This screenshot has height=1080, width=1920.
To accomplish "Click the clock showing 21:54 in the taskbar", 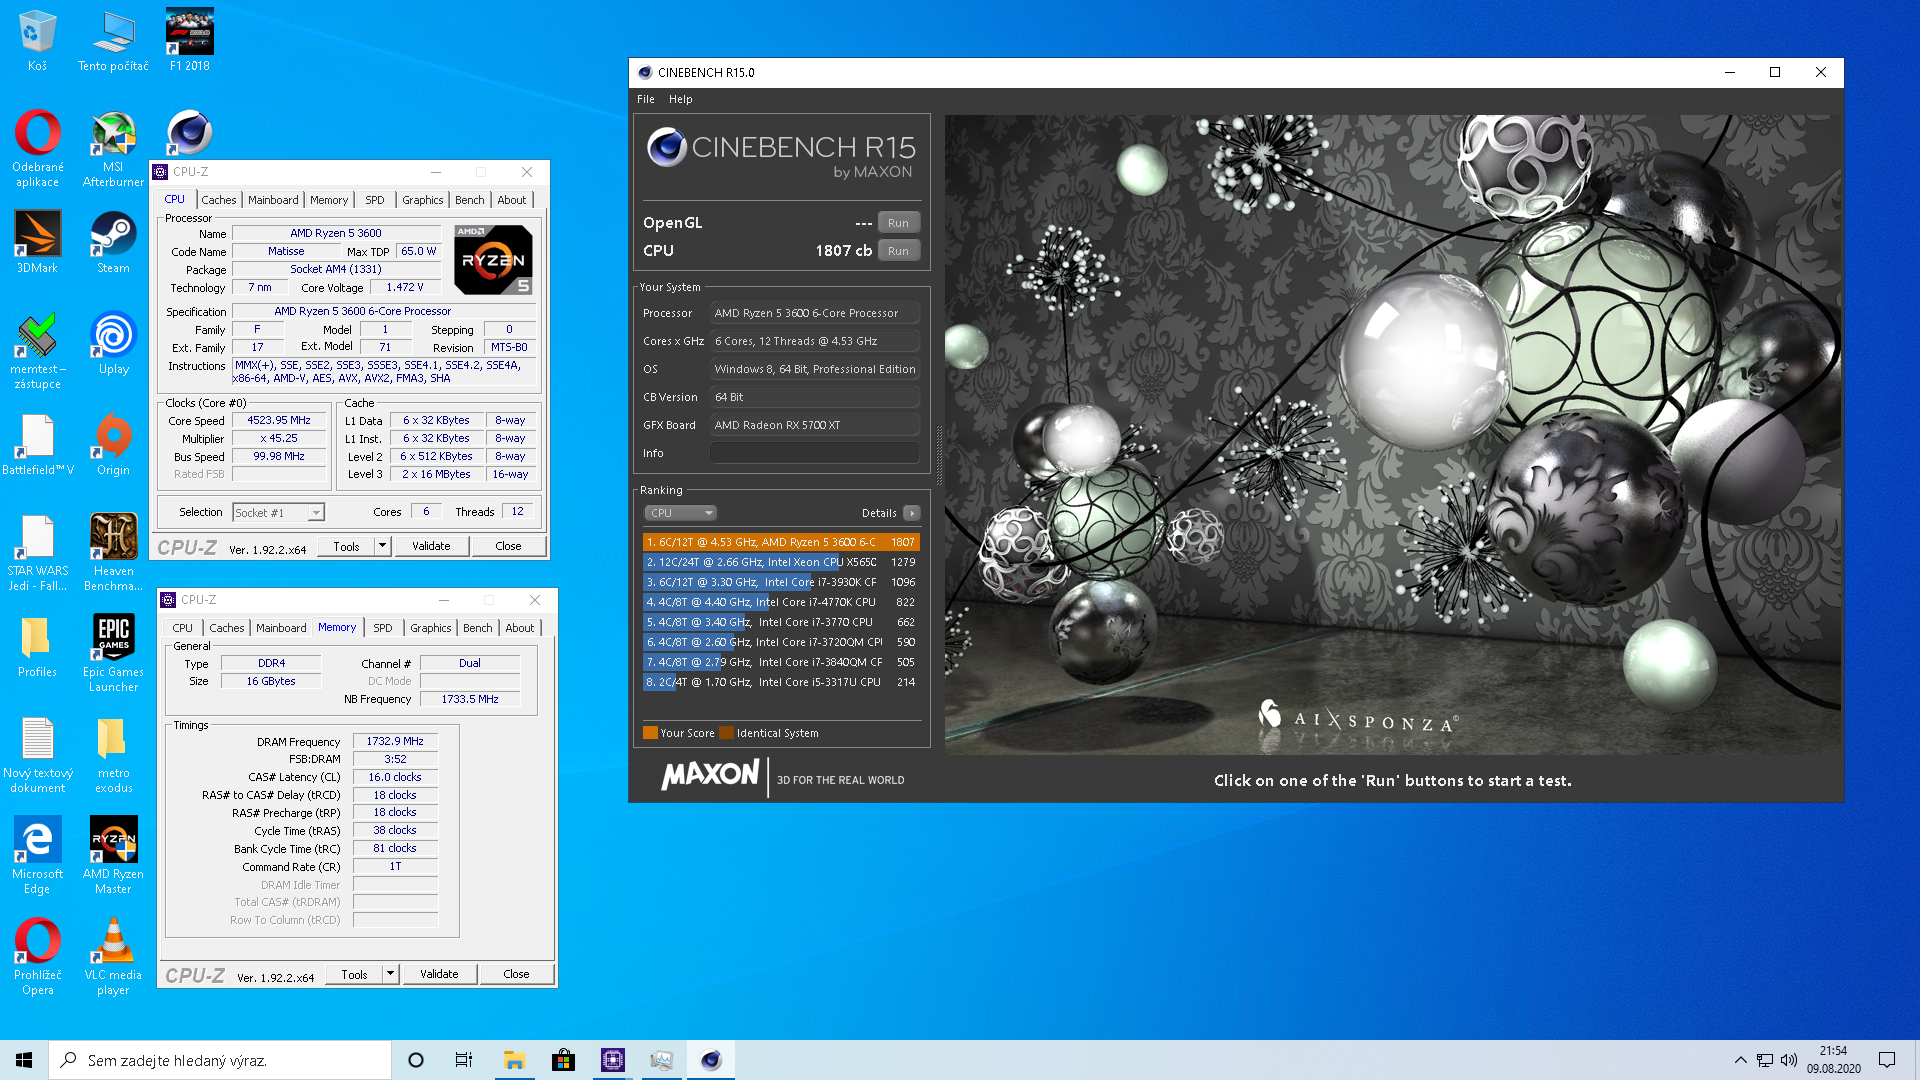I will [1833, 1060].
